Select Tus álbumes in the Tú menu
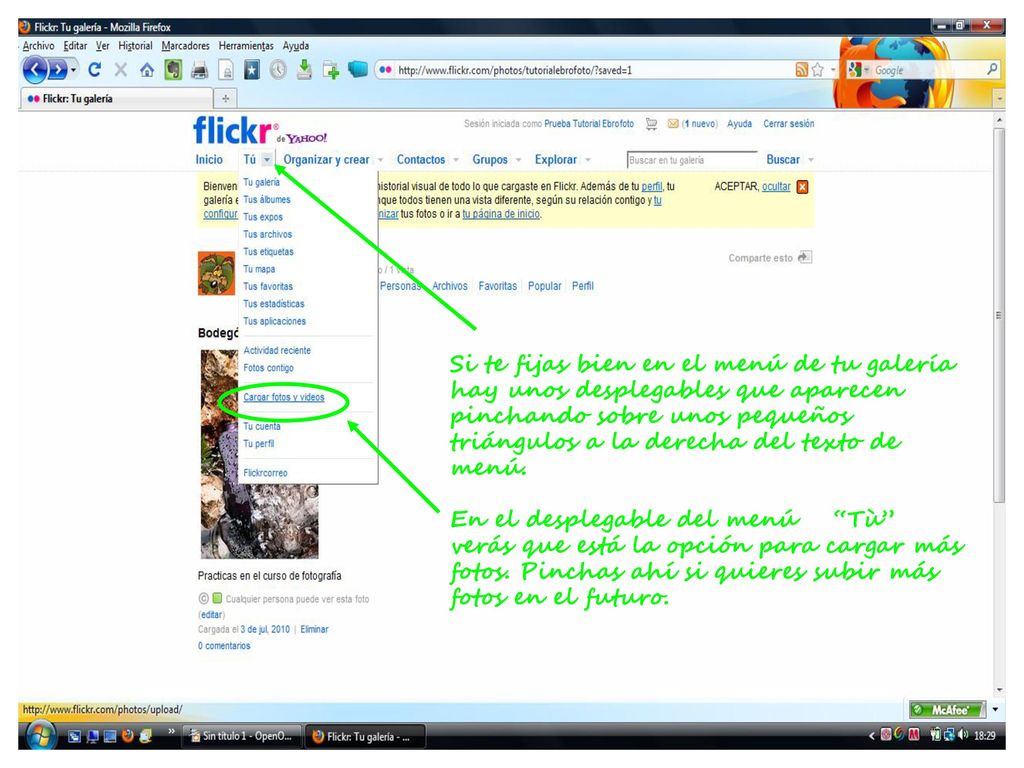This screenshot has height=768, width=1024. [267, 200]
